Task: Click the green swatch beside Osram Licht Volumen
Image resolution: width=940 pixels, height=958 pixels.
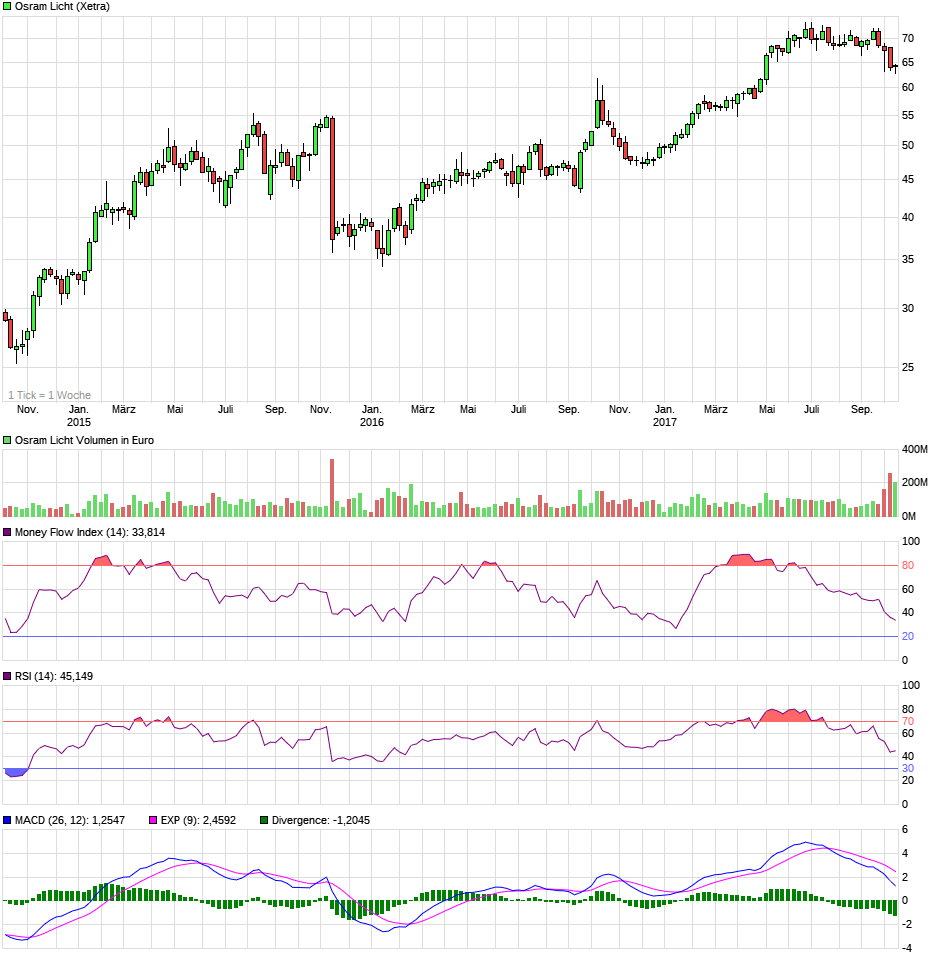Action: pos(7,441)
